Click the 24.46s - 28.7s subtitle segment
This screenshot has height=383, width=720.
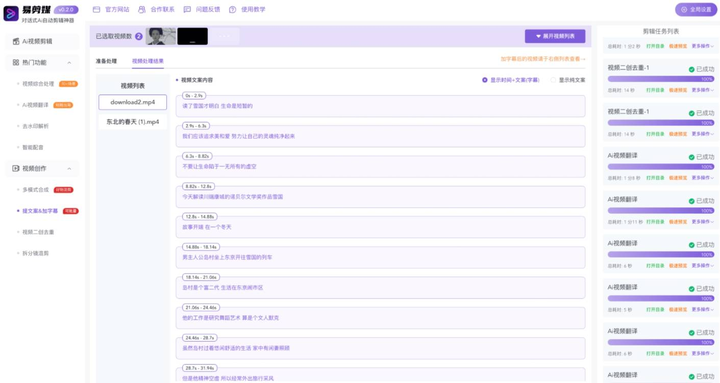381,348
